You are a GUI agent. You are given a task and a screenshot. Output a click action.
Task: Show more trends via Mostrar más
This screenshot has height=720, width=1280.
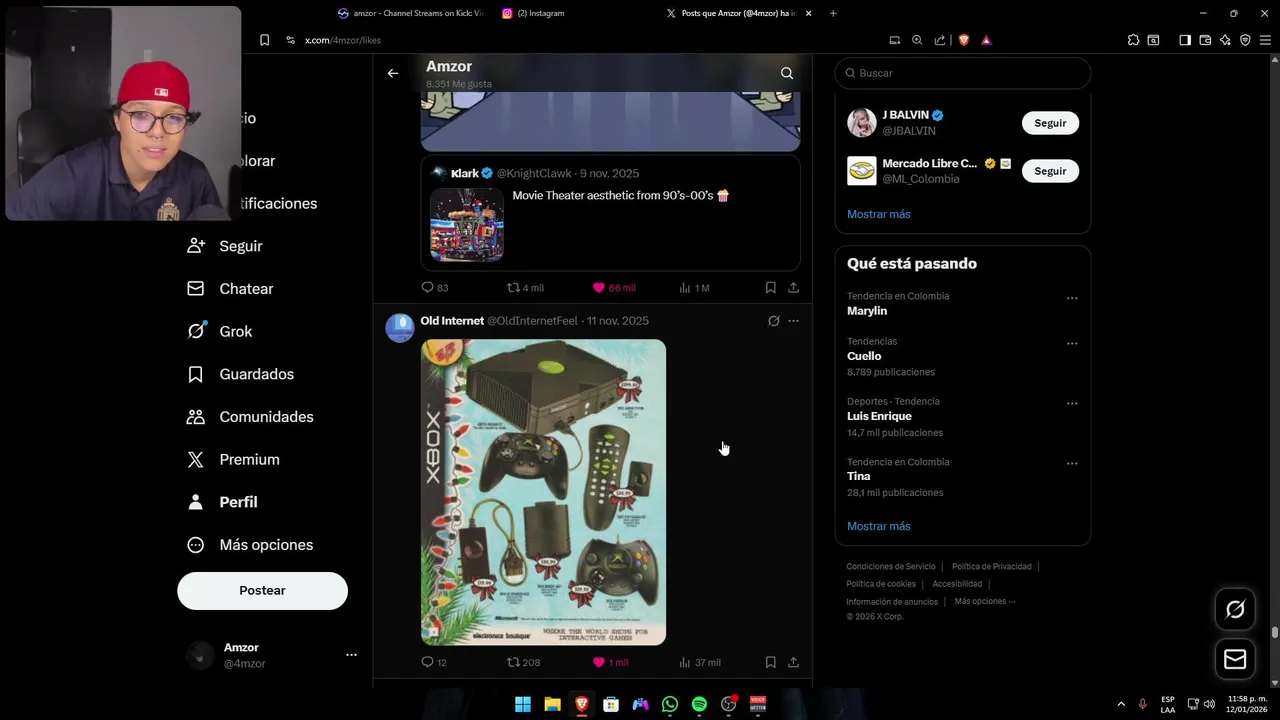(879, 526)
